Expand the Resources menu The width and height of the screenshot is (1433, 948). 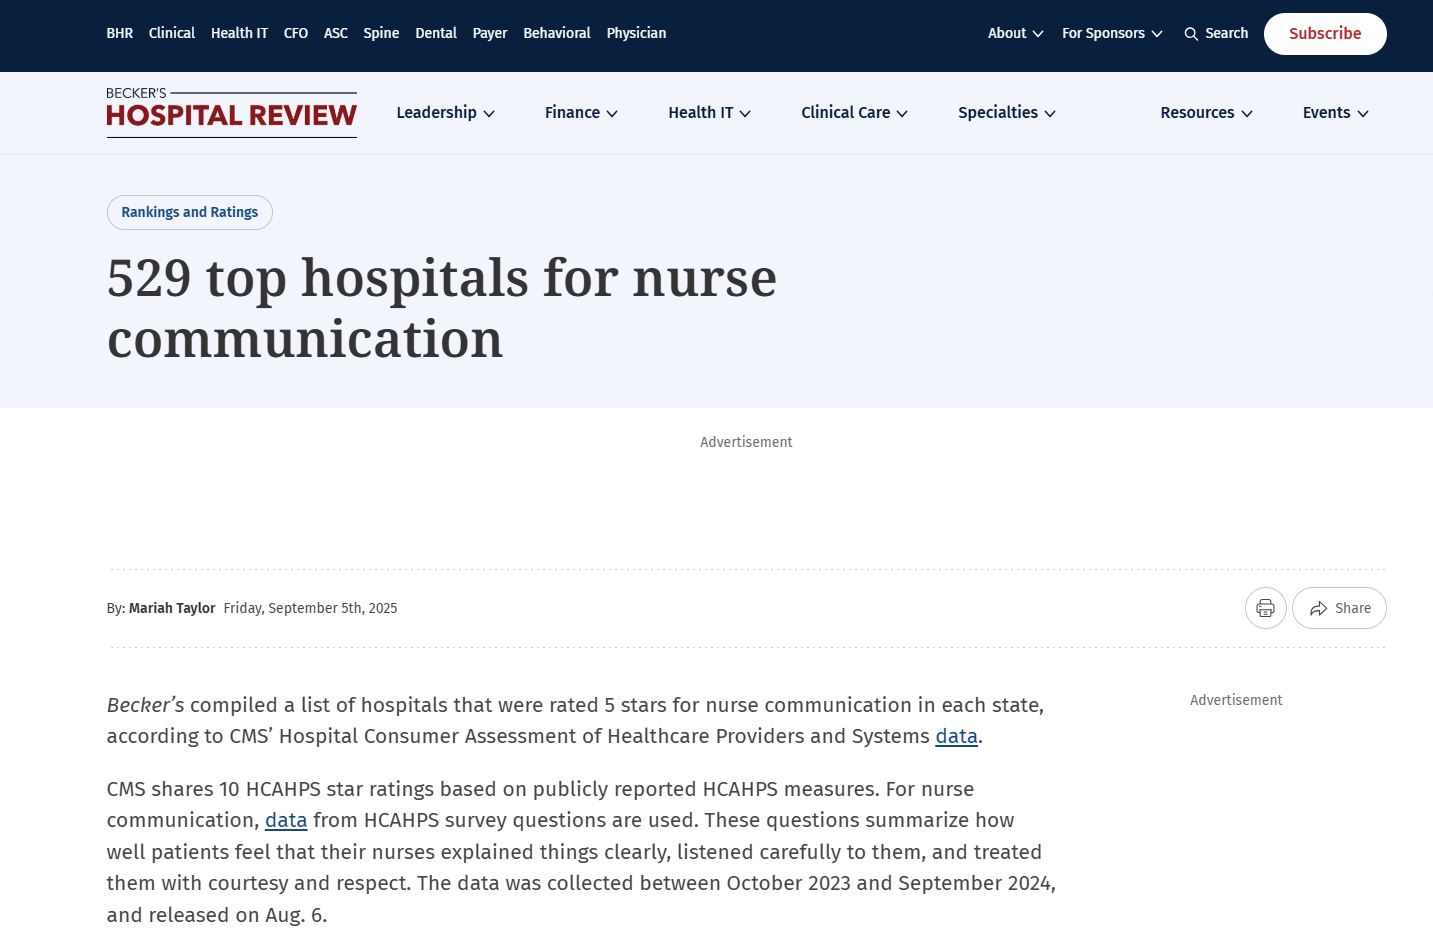click(x=1206, y=113)
